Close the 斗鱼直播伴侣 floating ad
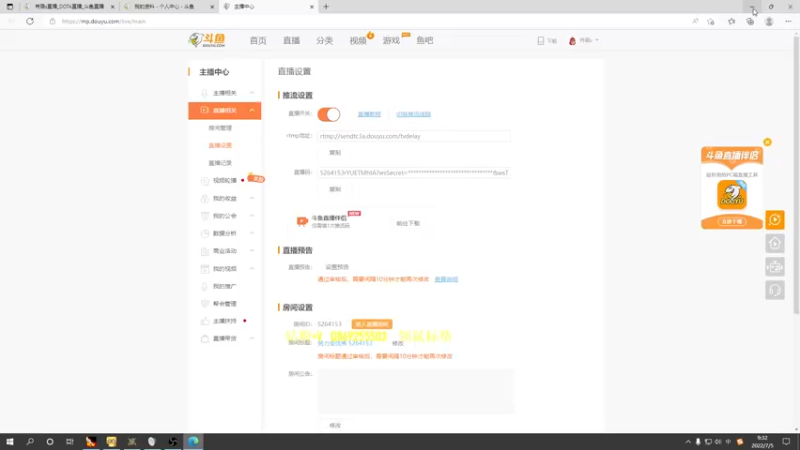The image size is (800, 450). click(767, 142)
